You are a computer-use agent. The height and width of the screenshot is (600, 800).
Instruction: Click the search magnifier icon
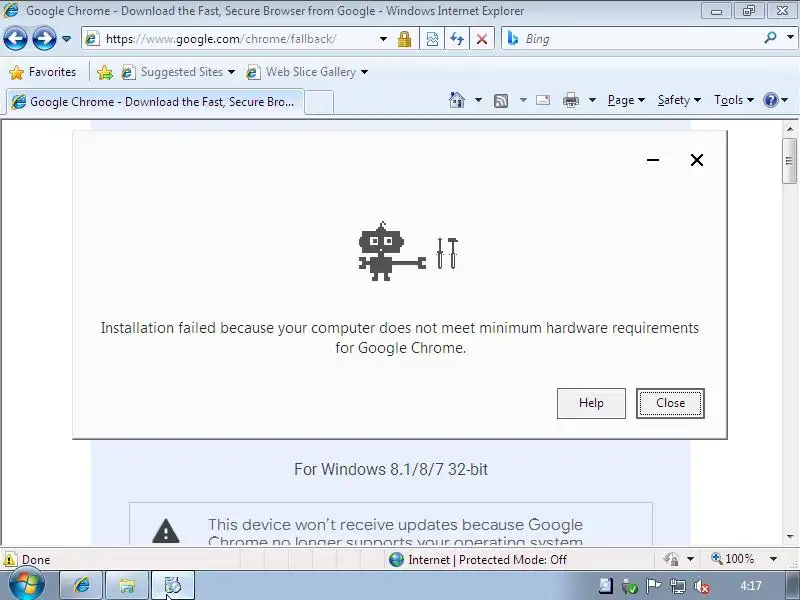pos(770,38)
